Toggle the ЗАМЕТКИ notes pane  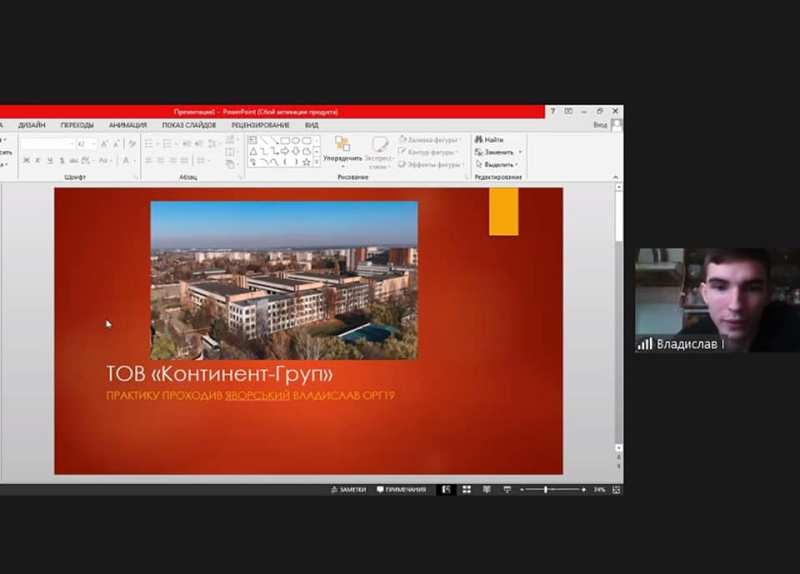click(x=348, y=490)
